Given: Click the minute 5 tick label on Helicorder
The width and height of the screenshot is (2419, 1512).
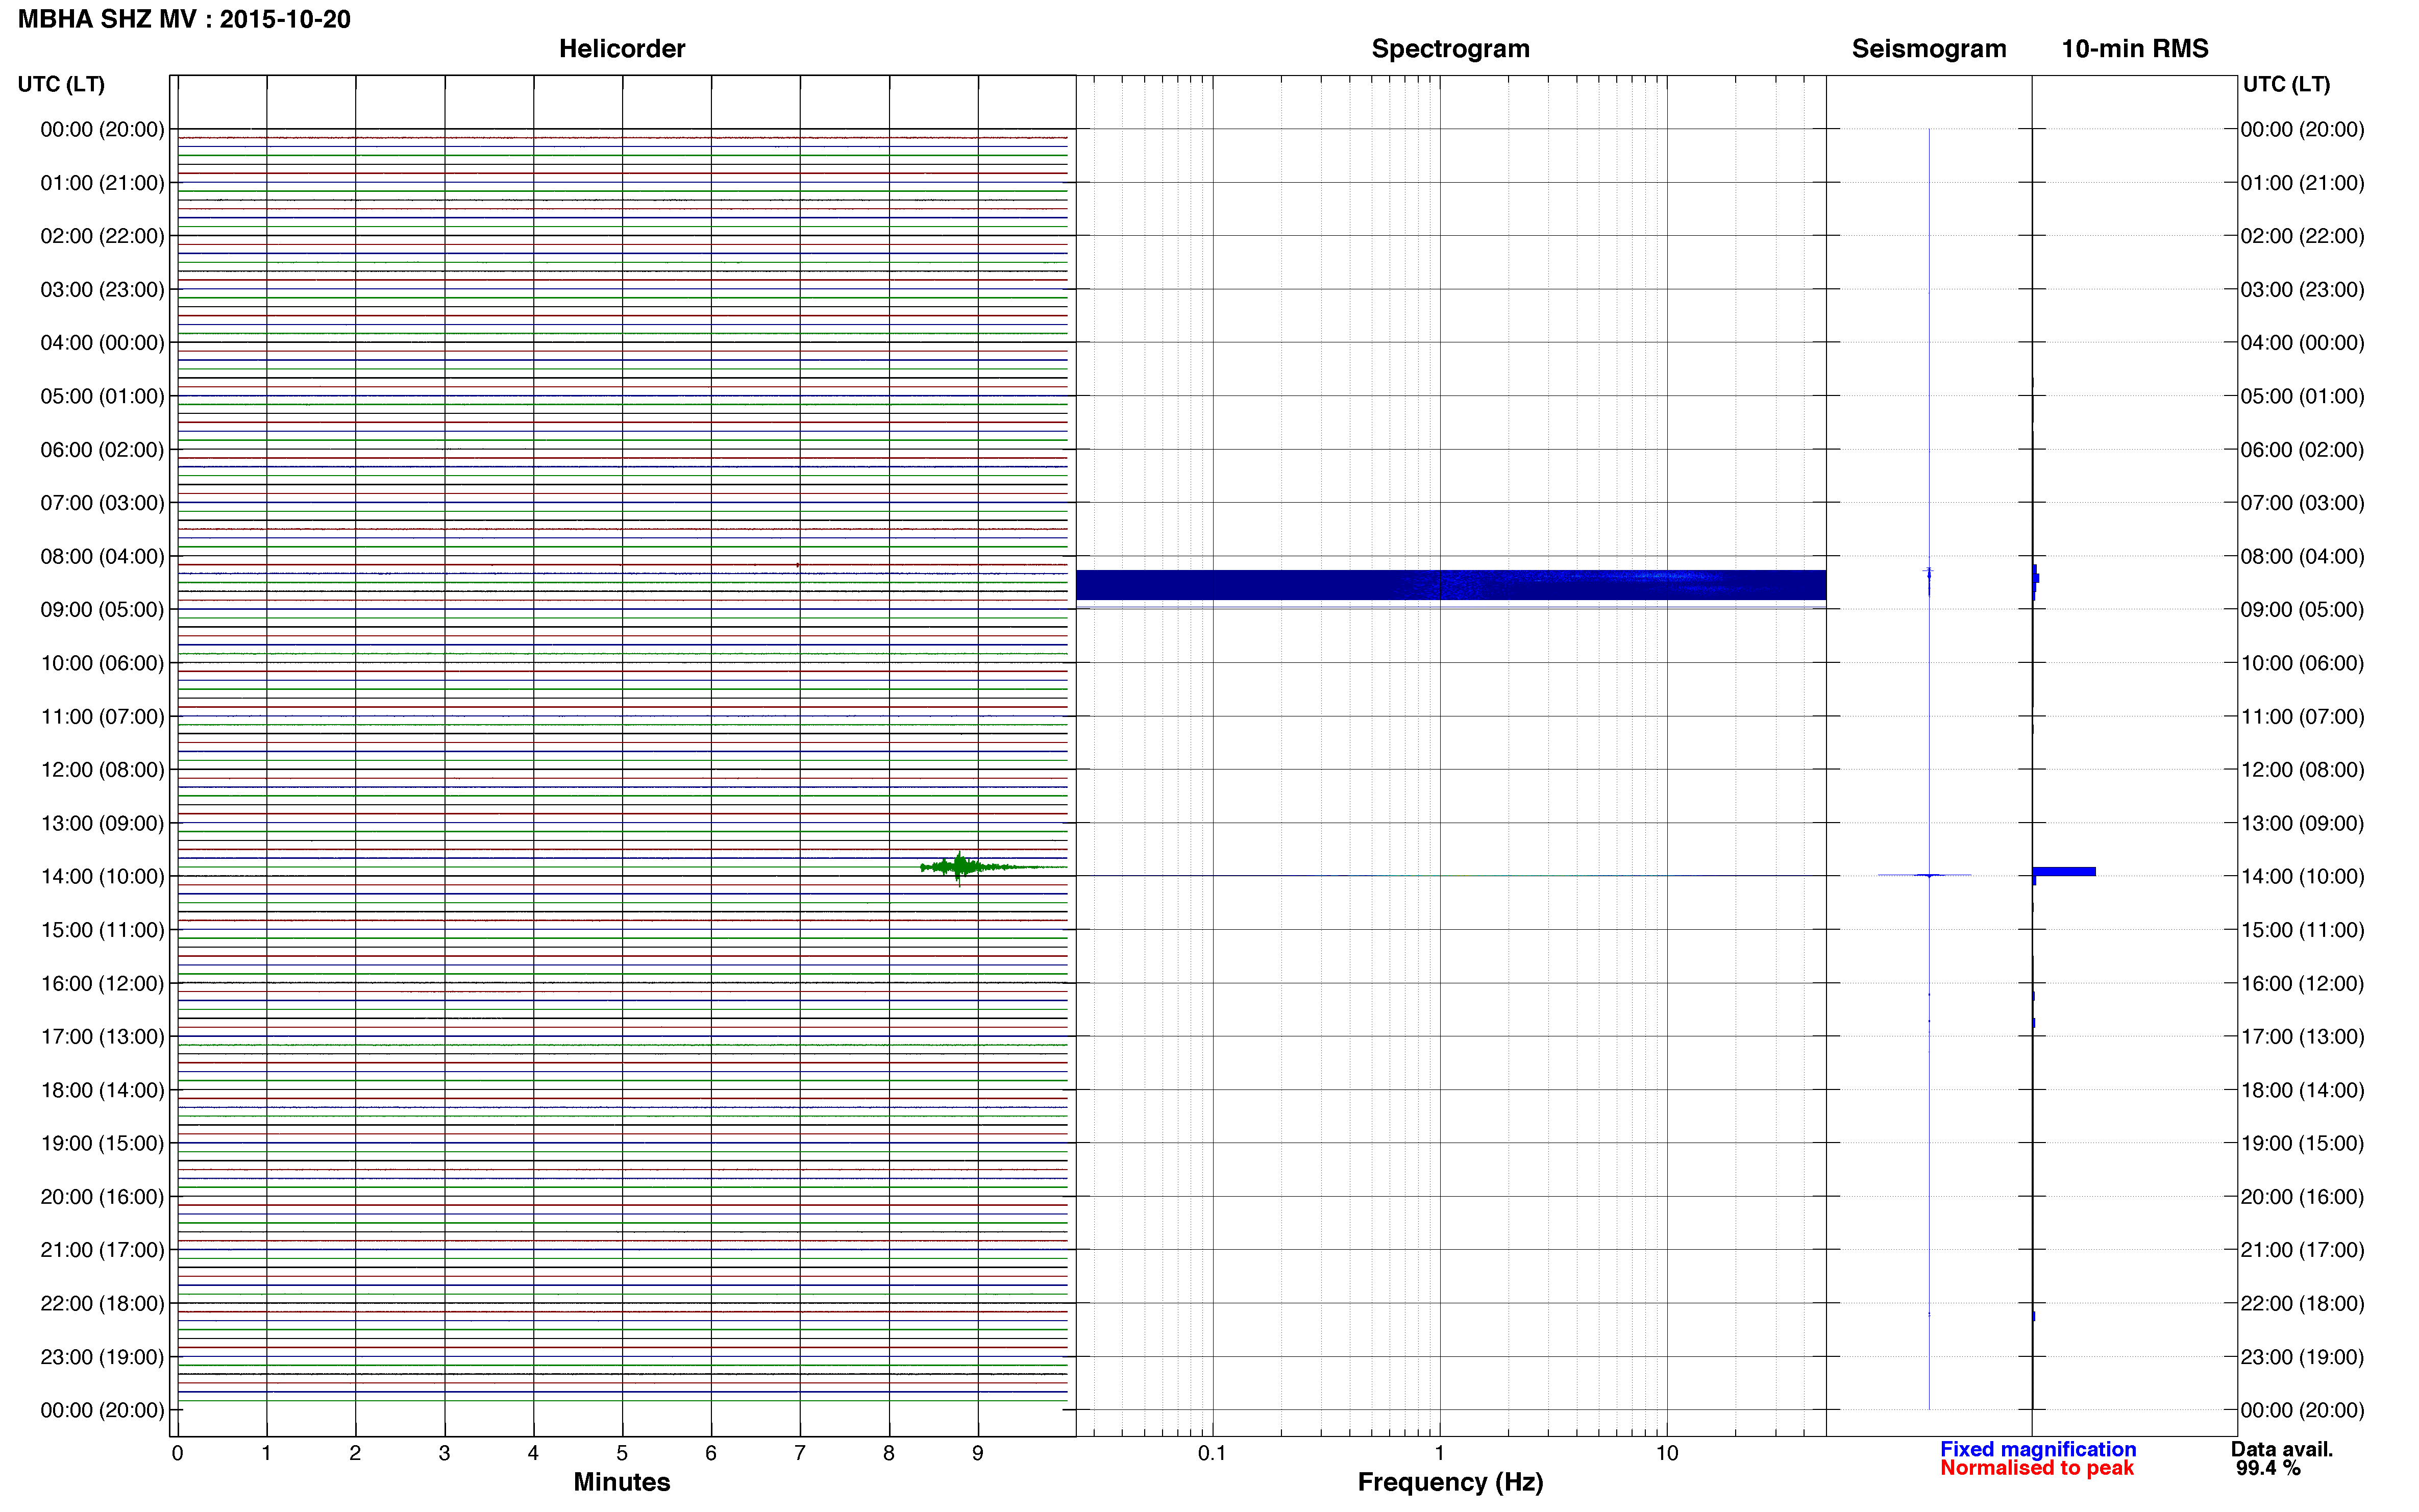Looking at the screenshot, I should click(x=622, y=1453).
